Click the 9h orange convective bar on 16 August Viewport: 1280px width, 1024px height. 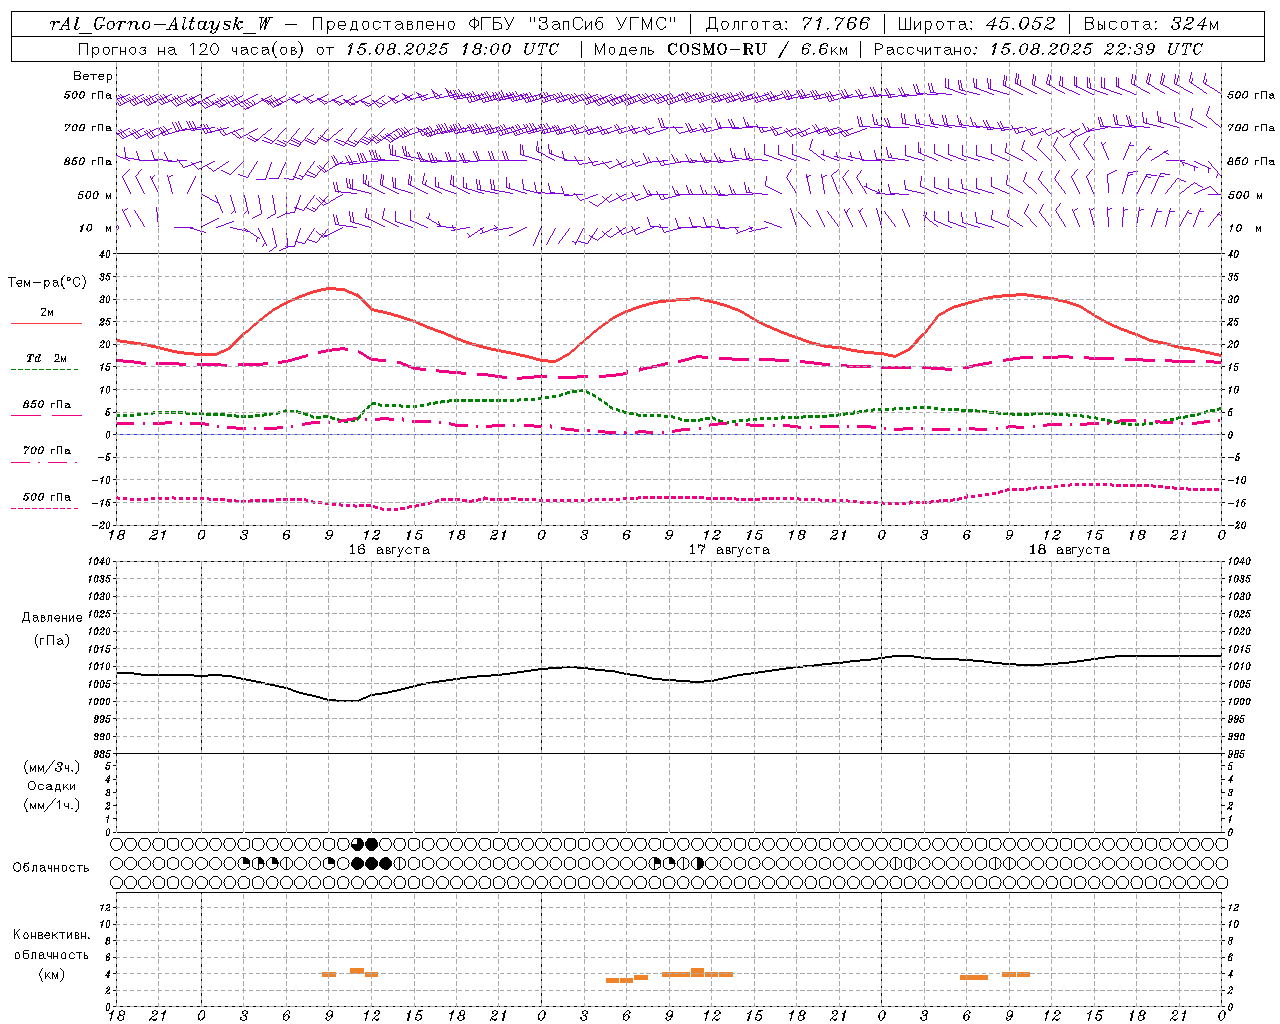329,974
